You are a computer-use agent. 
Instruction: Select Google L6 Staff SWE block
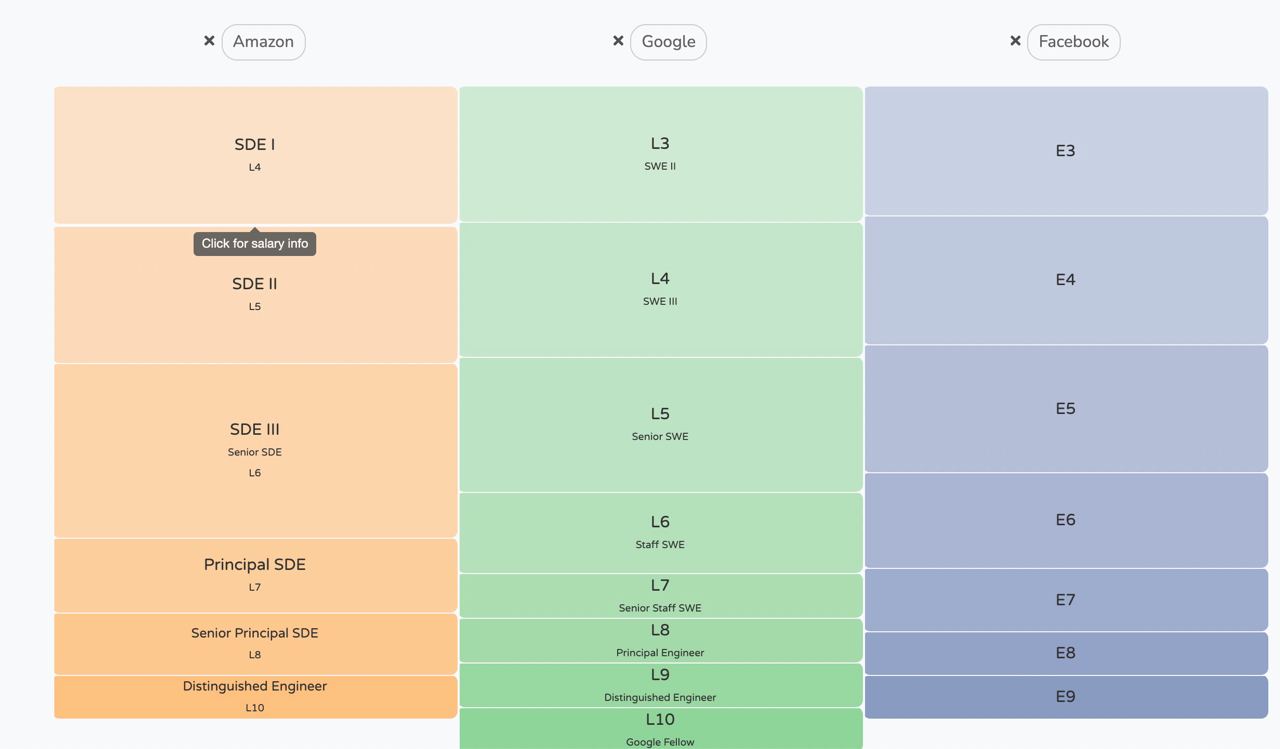tap(661, 533)
